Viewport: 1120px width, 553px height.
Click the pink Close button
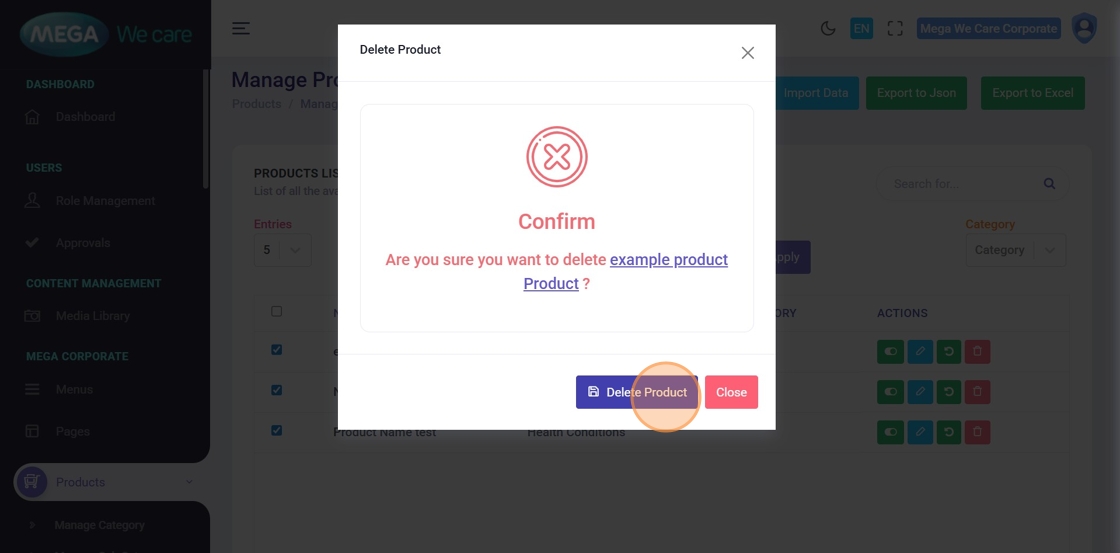pos(731,392)
